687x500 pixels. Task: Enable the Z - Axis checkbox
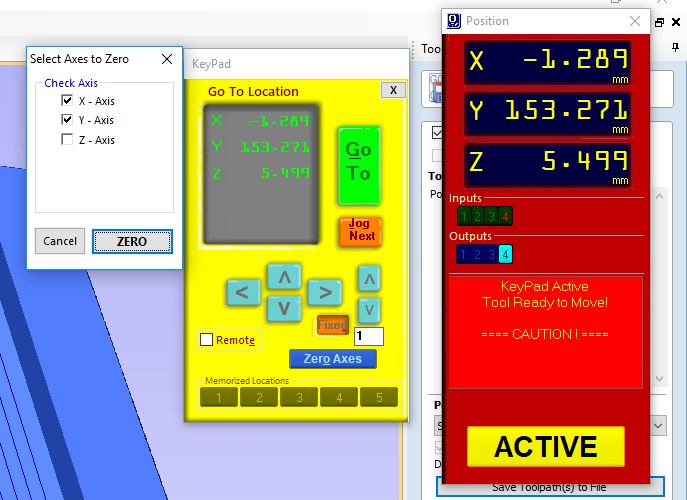67,139
